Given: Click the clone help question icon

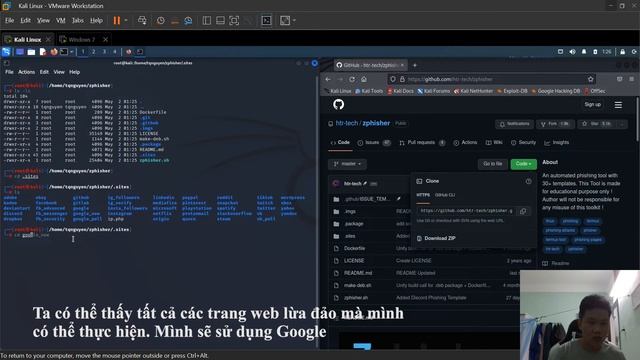Looking at the screenshot, I should tap(528, 181).
